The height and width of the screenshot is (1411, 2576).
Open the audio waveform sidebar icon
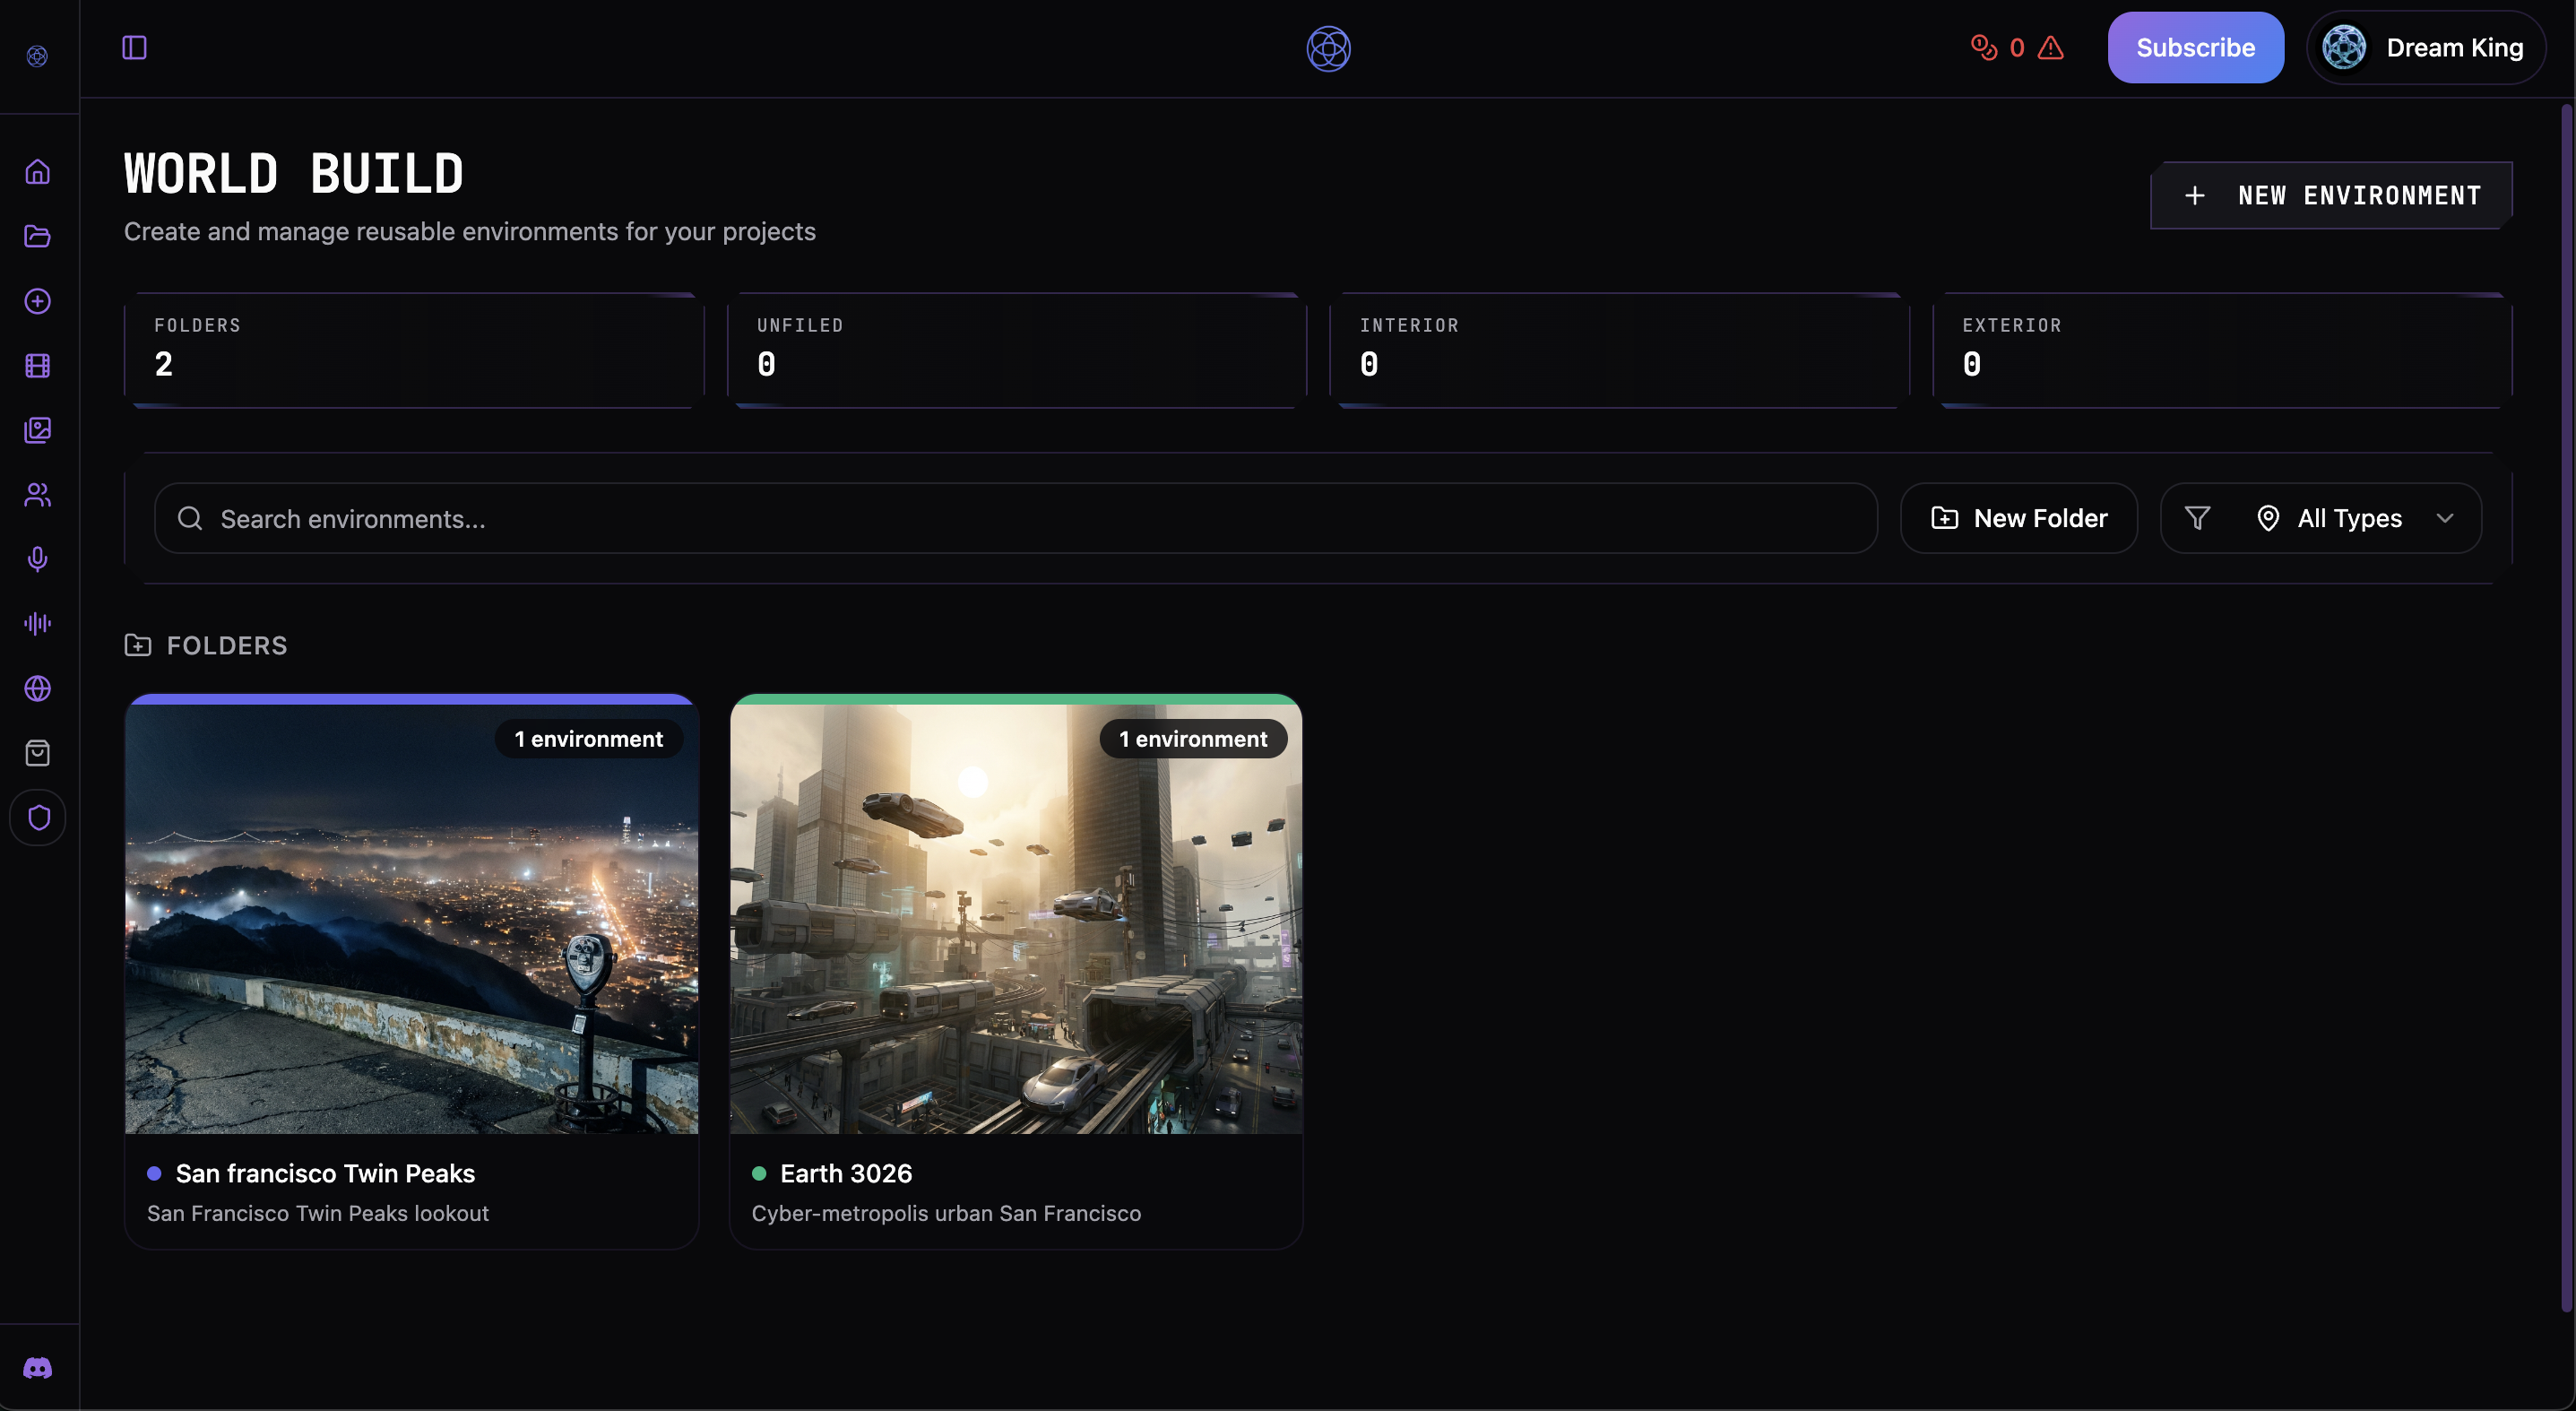(38, 624)
